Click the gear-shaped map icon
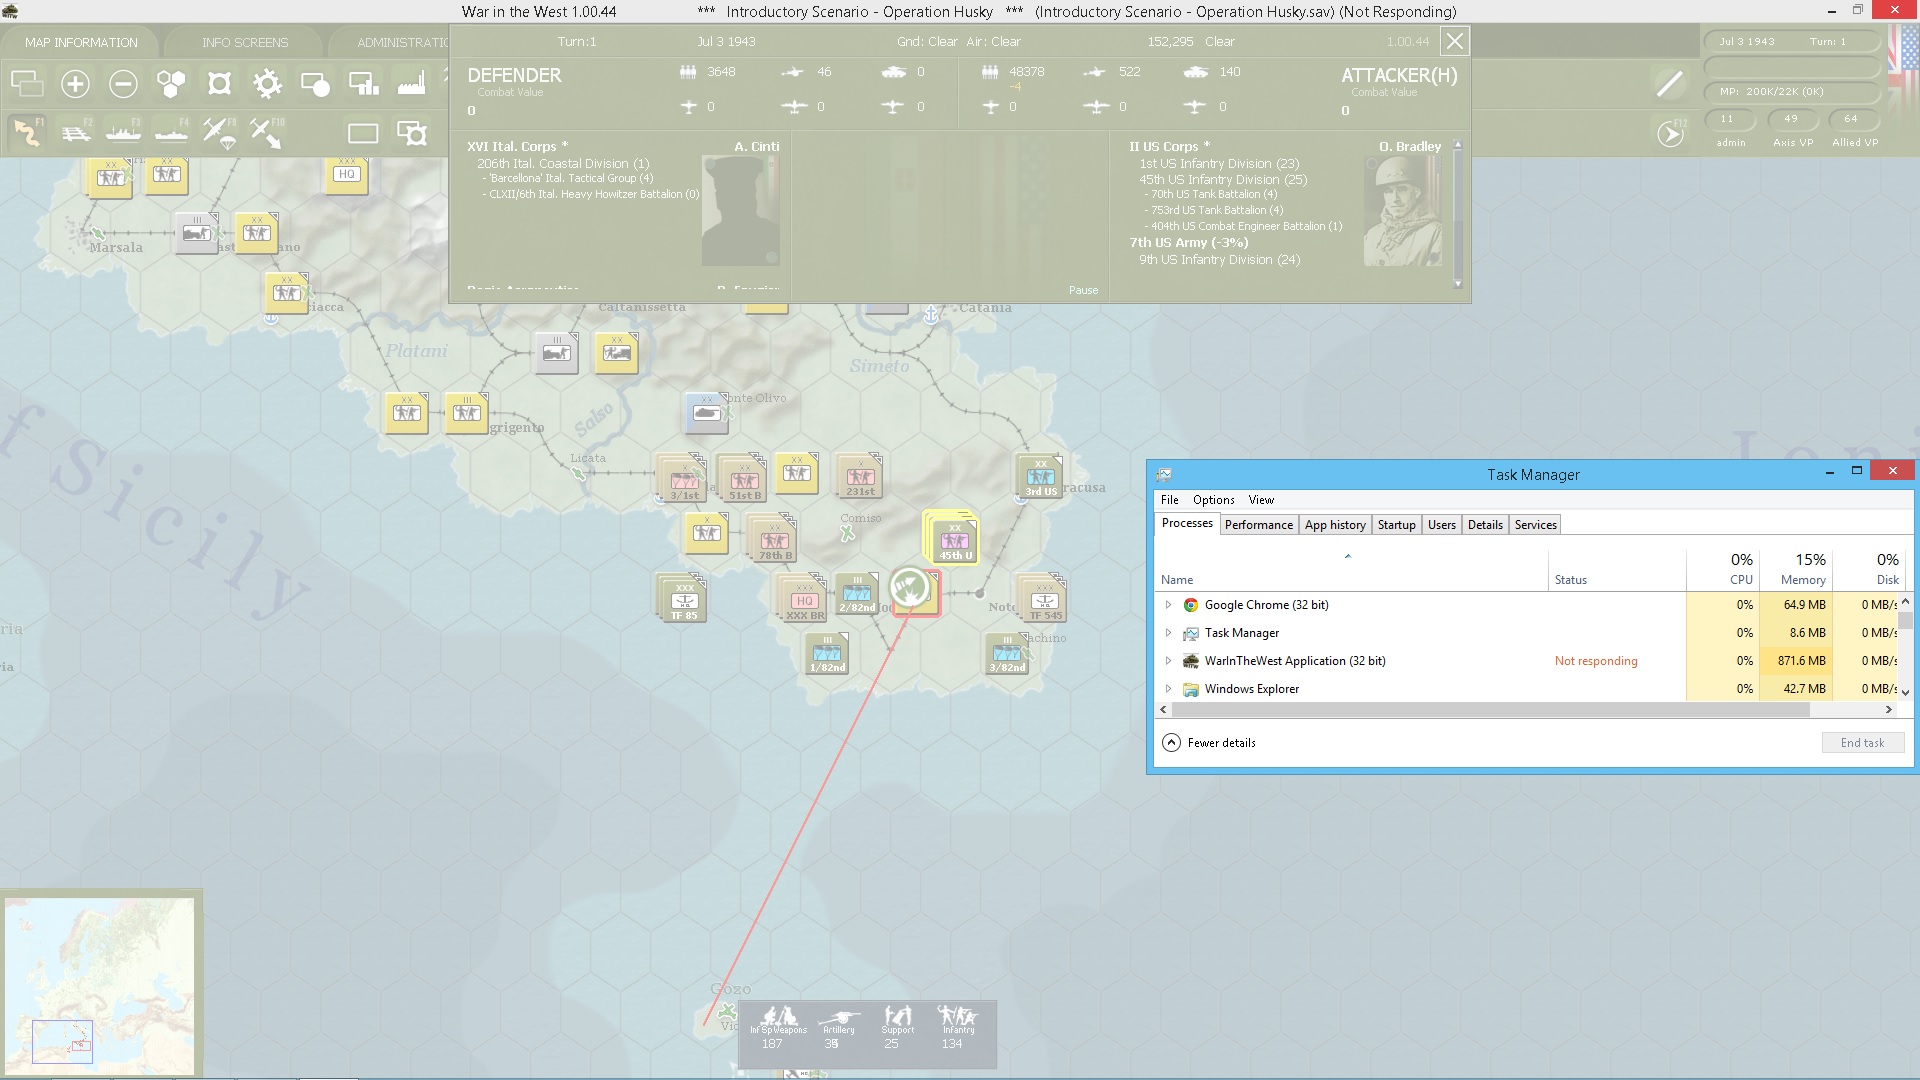 (267, 84)
